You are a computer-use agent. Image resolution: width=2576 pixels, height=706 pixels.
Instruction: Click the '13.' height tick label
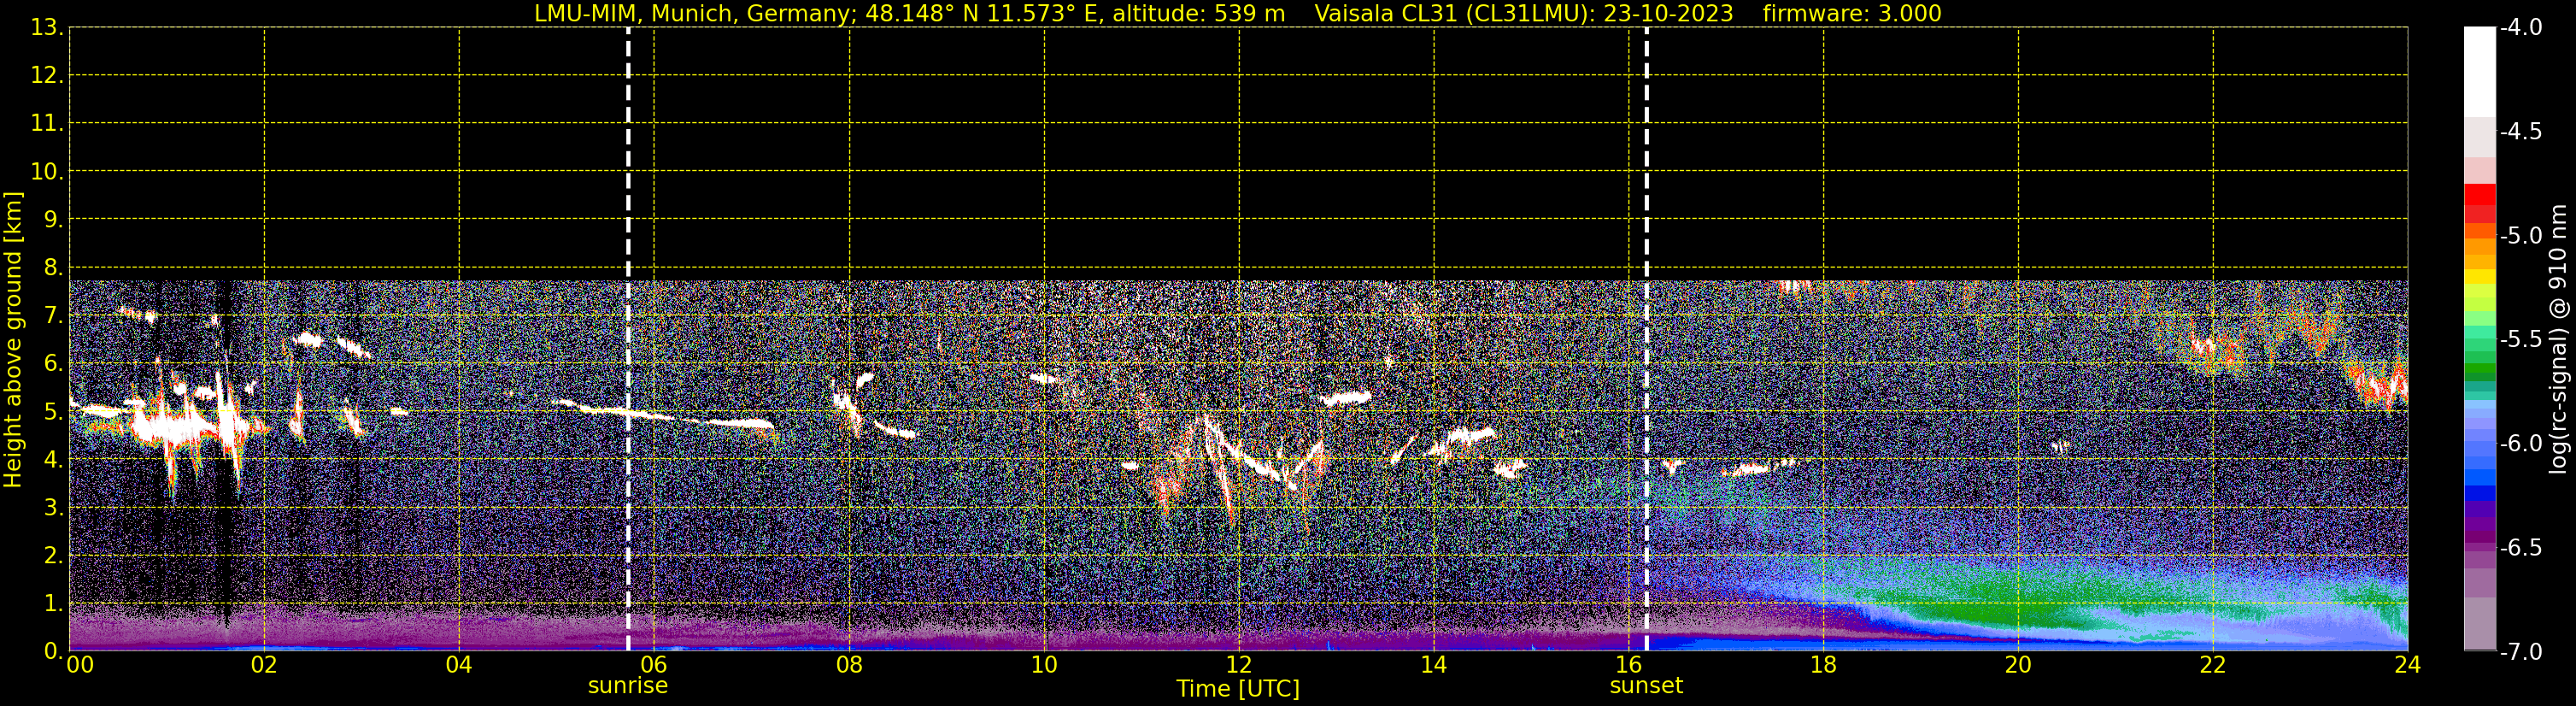(47, 28)
